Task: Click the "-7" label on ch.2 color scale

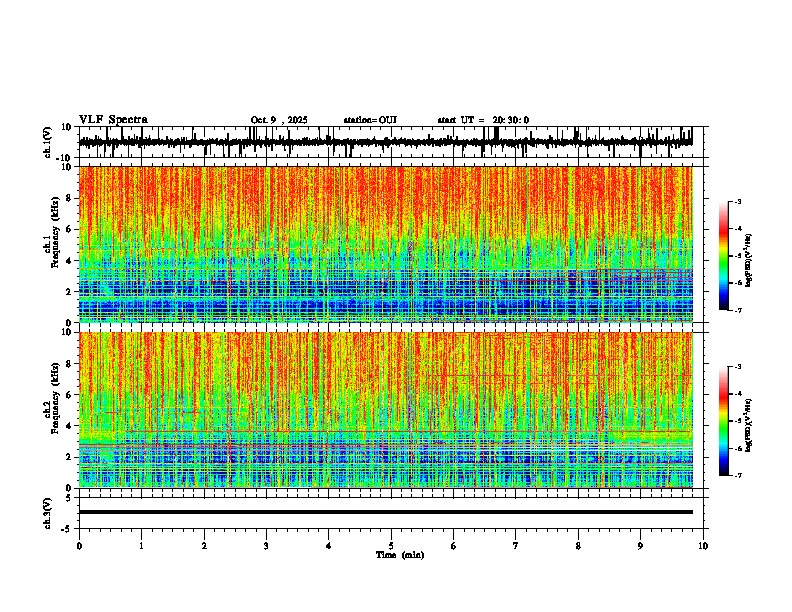Action: click(x=738, y=476)
